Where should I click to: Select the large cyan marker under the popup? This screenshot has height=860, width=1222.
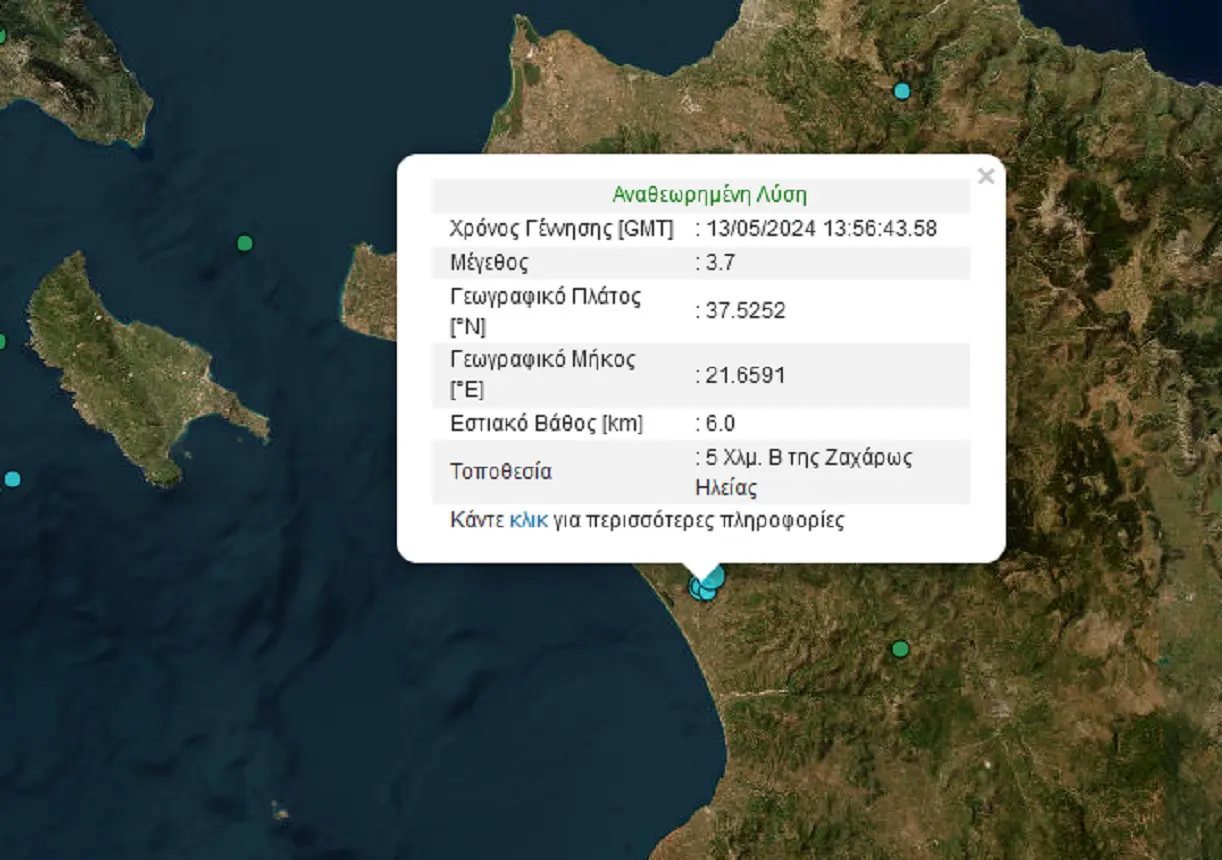(x=712, y=576)
